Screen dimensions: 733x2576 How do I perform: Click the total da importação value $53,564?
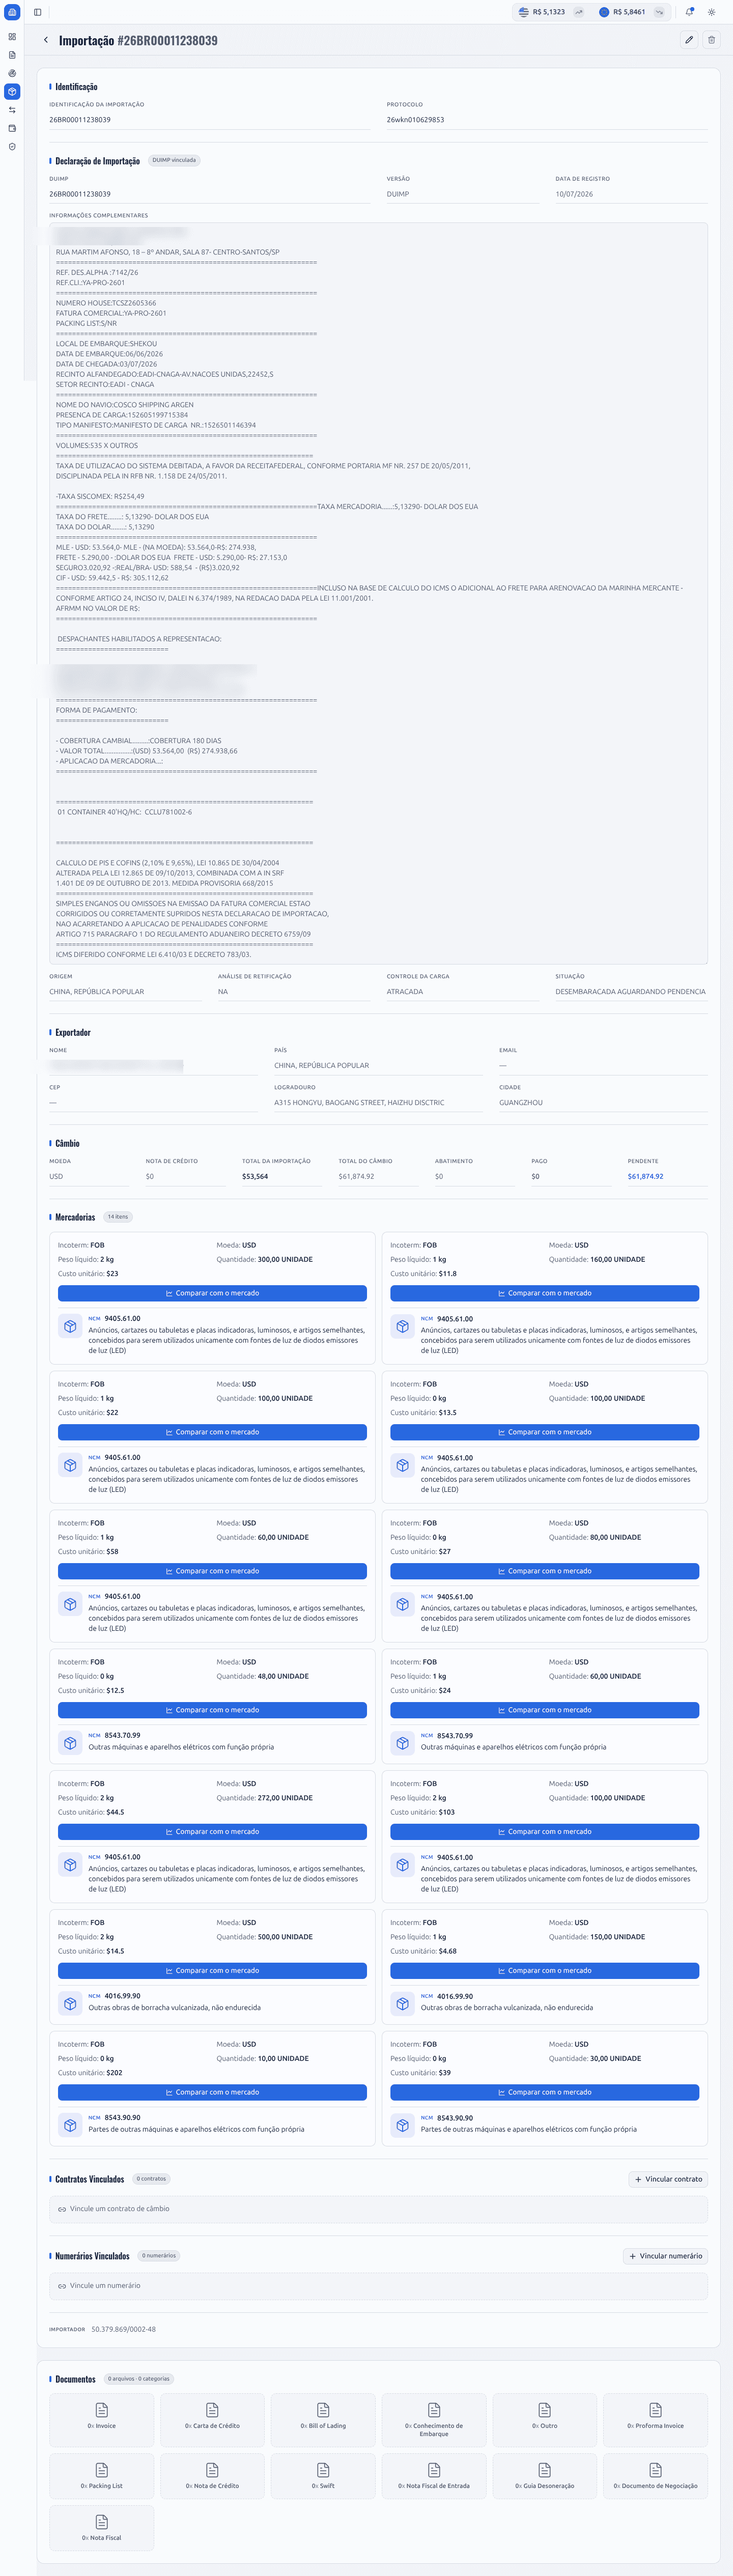click(255, 1176)
